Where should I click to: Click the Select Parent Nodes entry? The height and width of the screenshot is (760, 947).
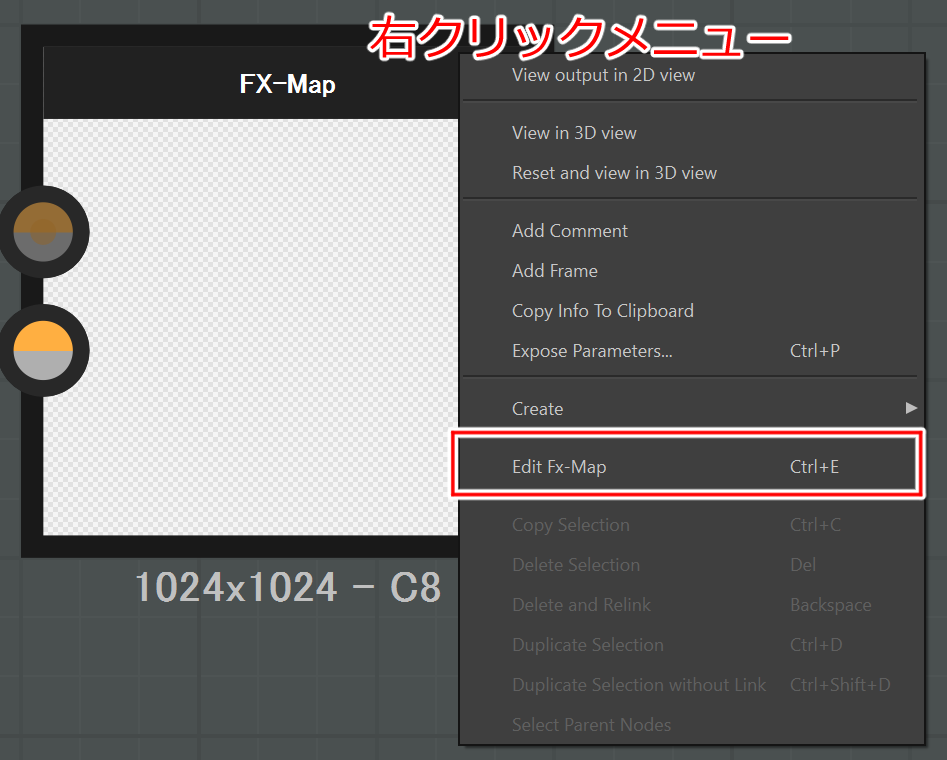(x=690, y=724)
